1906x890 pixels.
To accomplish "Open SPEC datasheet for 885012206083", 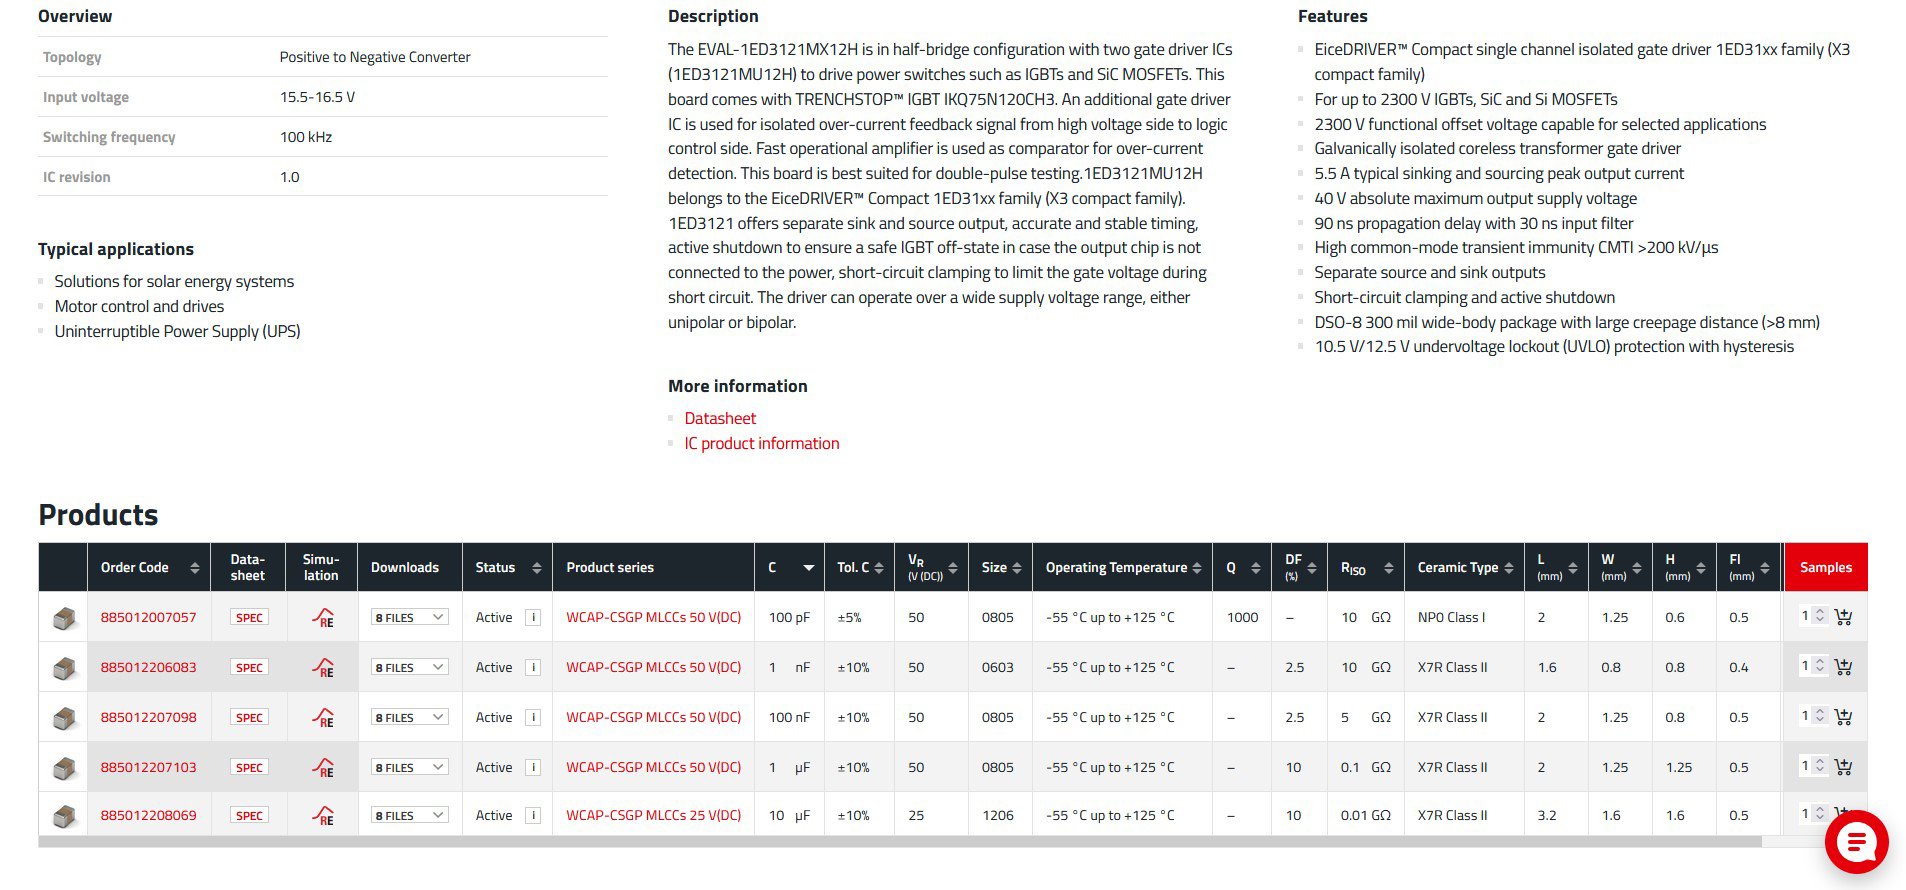I will [x=249, y=667].
